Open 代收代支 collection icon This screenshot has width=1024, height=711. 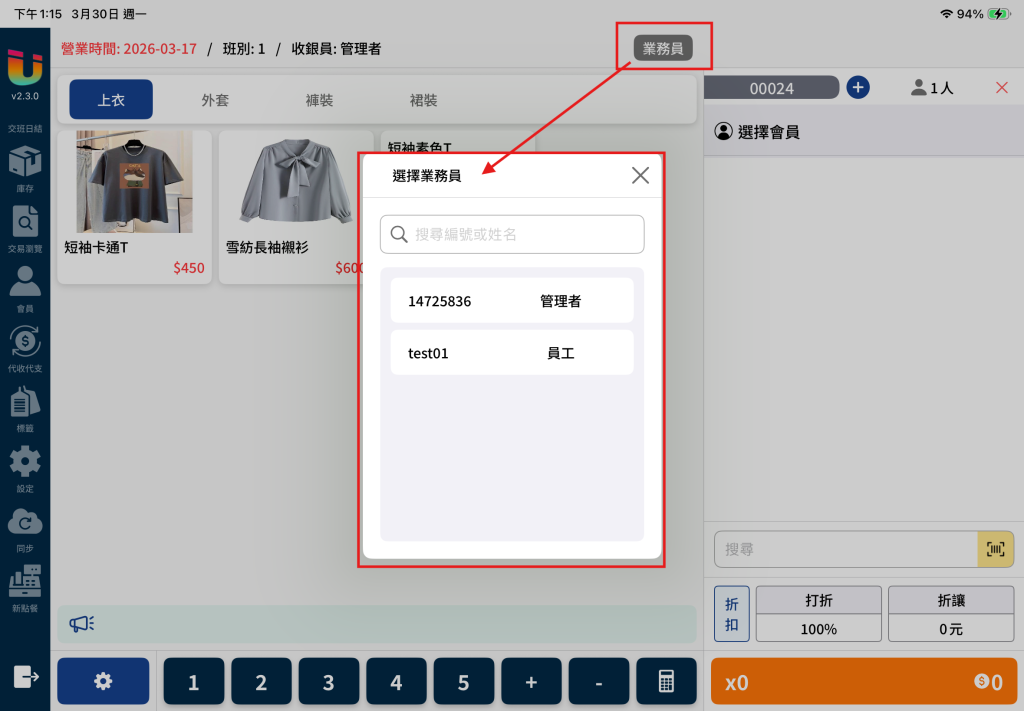[x=25, y=341]
